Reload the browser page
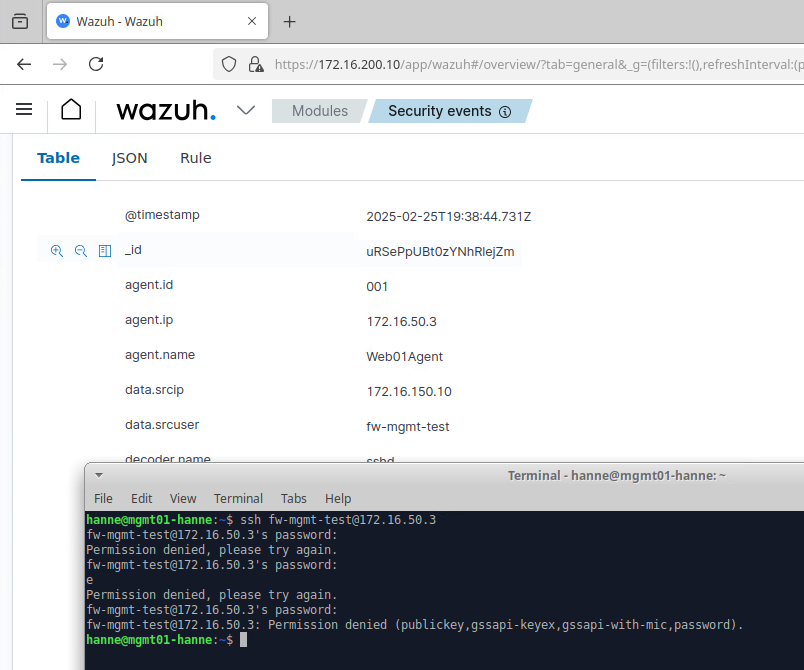Image resolution: width=804 pixels, height=670 pixels. [96, 64]
